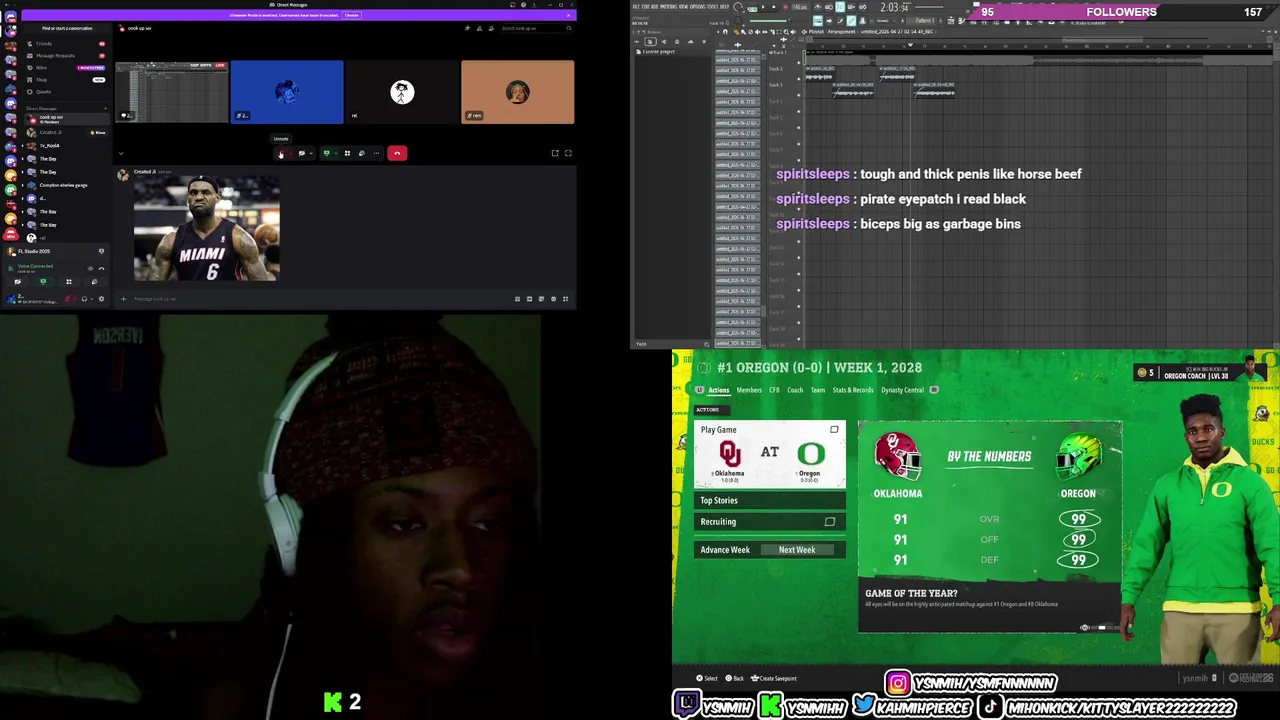Click Current project in FL Studio browser
The height and width of the screenshot is (720, 1280).
click(x=658, y=52)
